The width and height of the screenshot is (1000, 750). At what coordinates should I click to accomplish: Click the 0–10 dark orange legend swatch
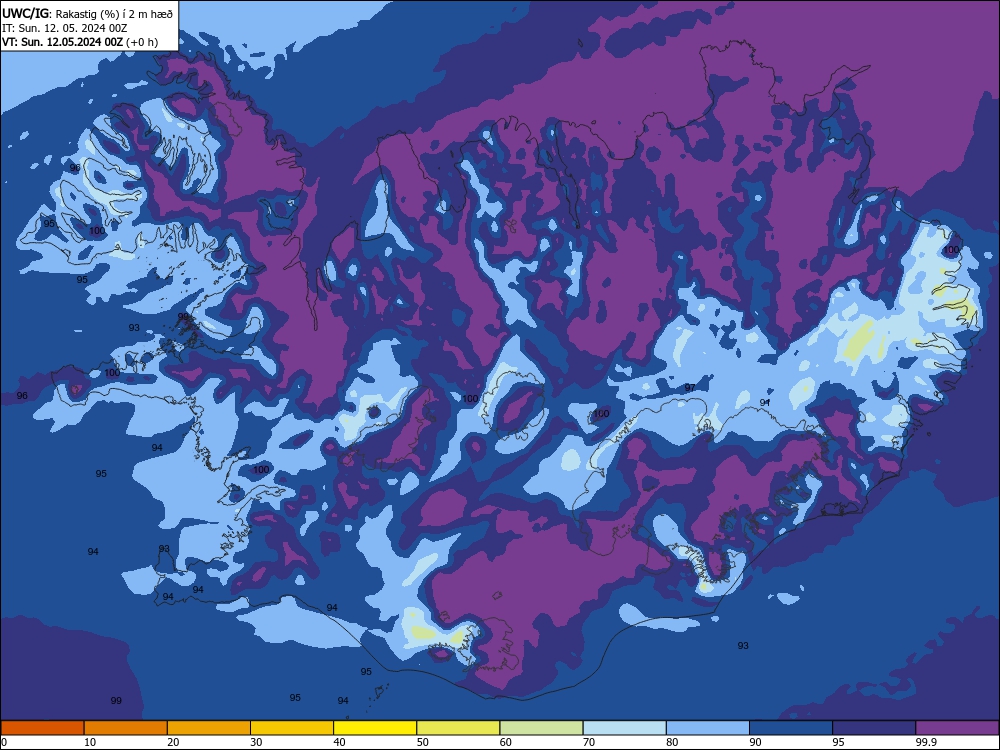[43, 728]
